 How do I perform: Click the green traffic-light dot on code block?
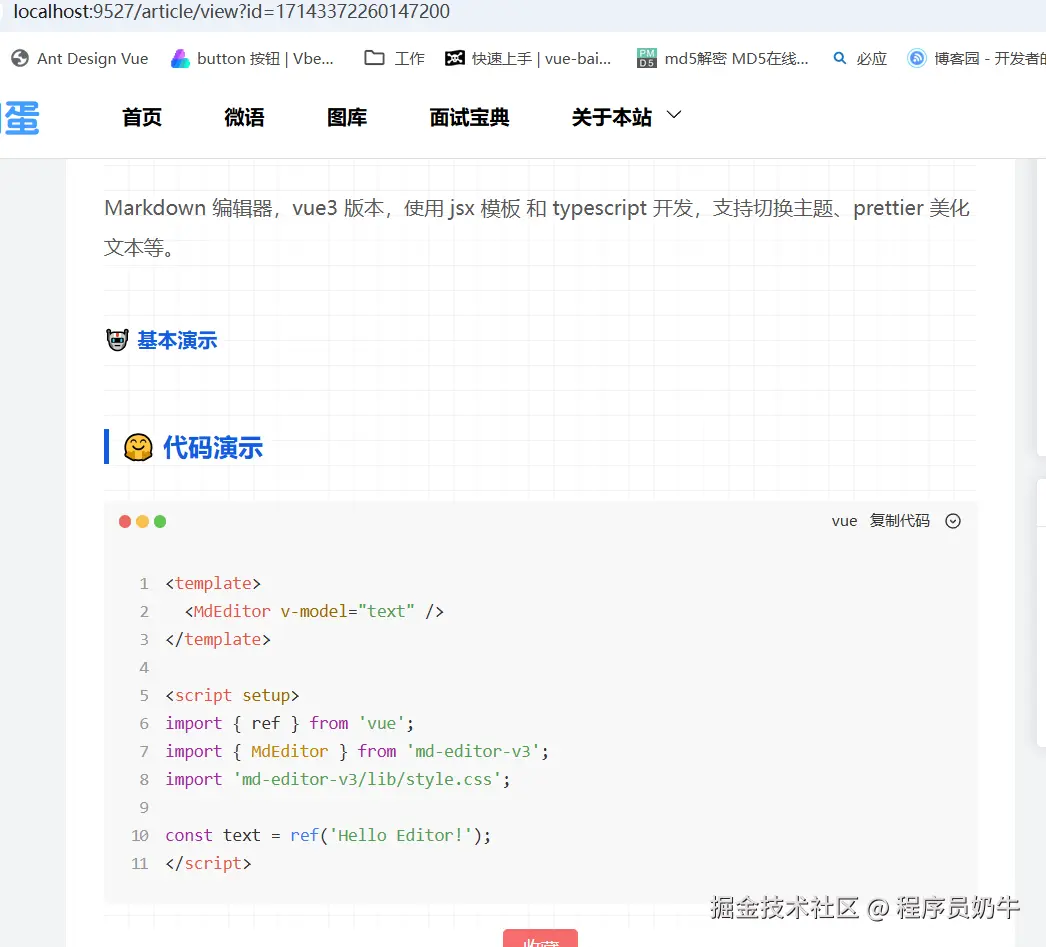[x=160, y=521]
